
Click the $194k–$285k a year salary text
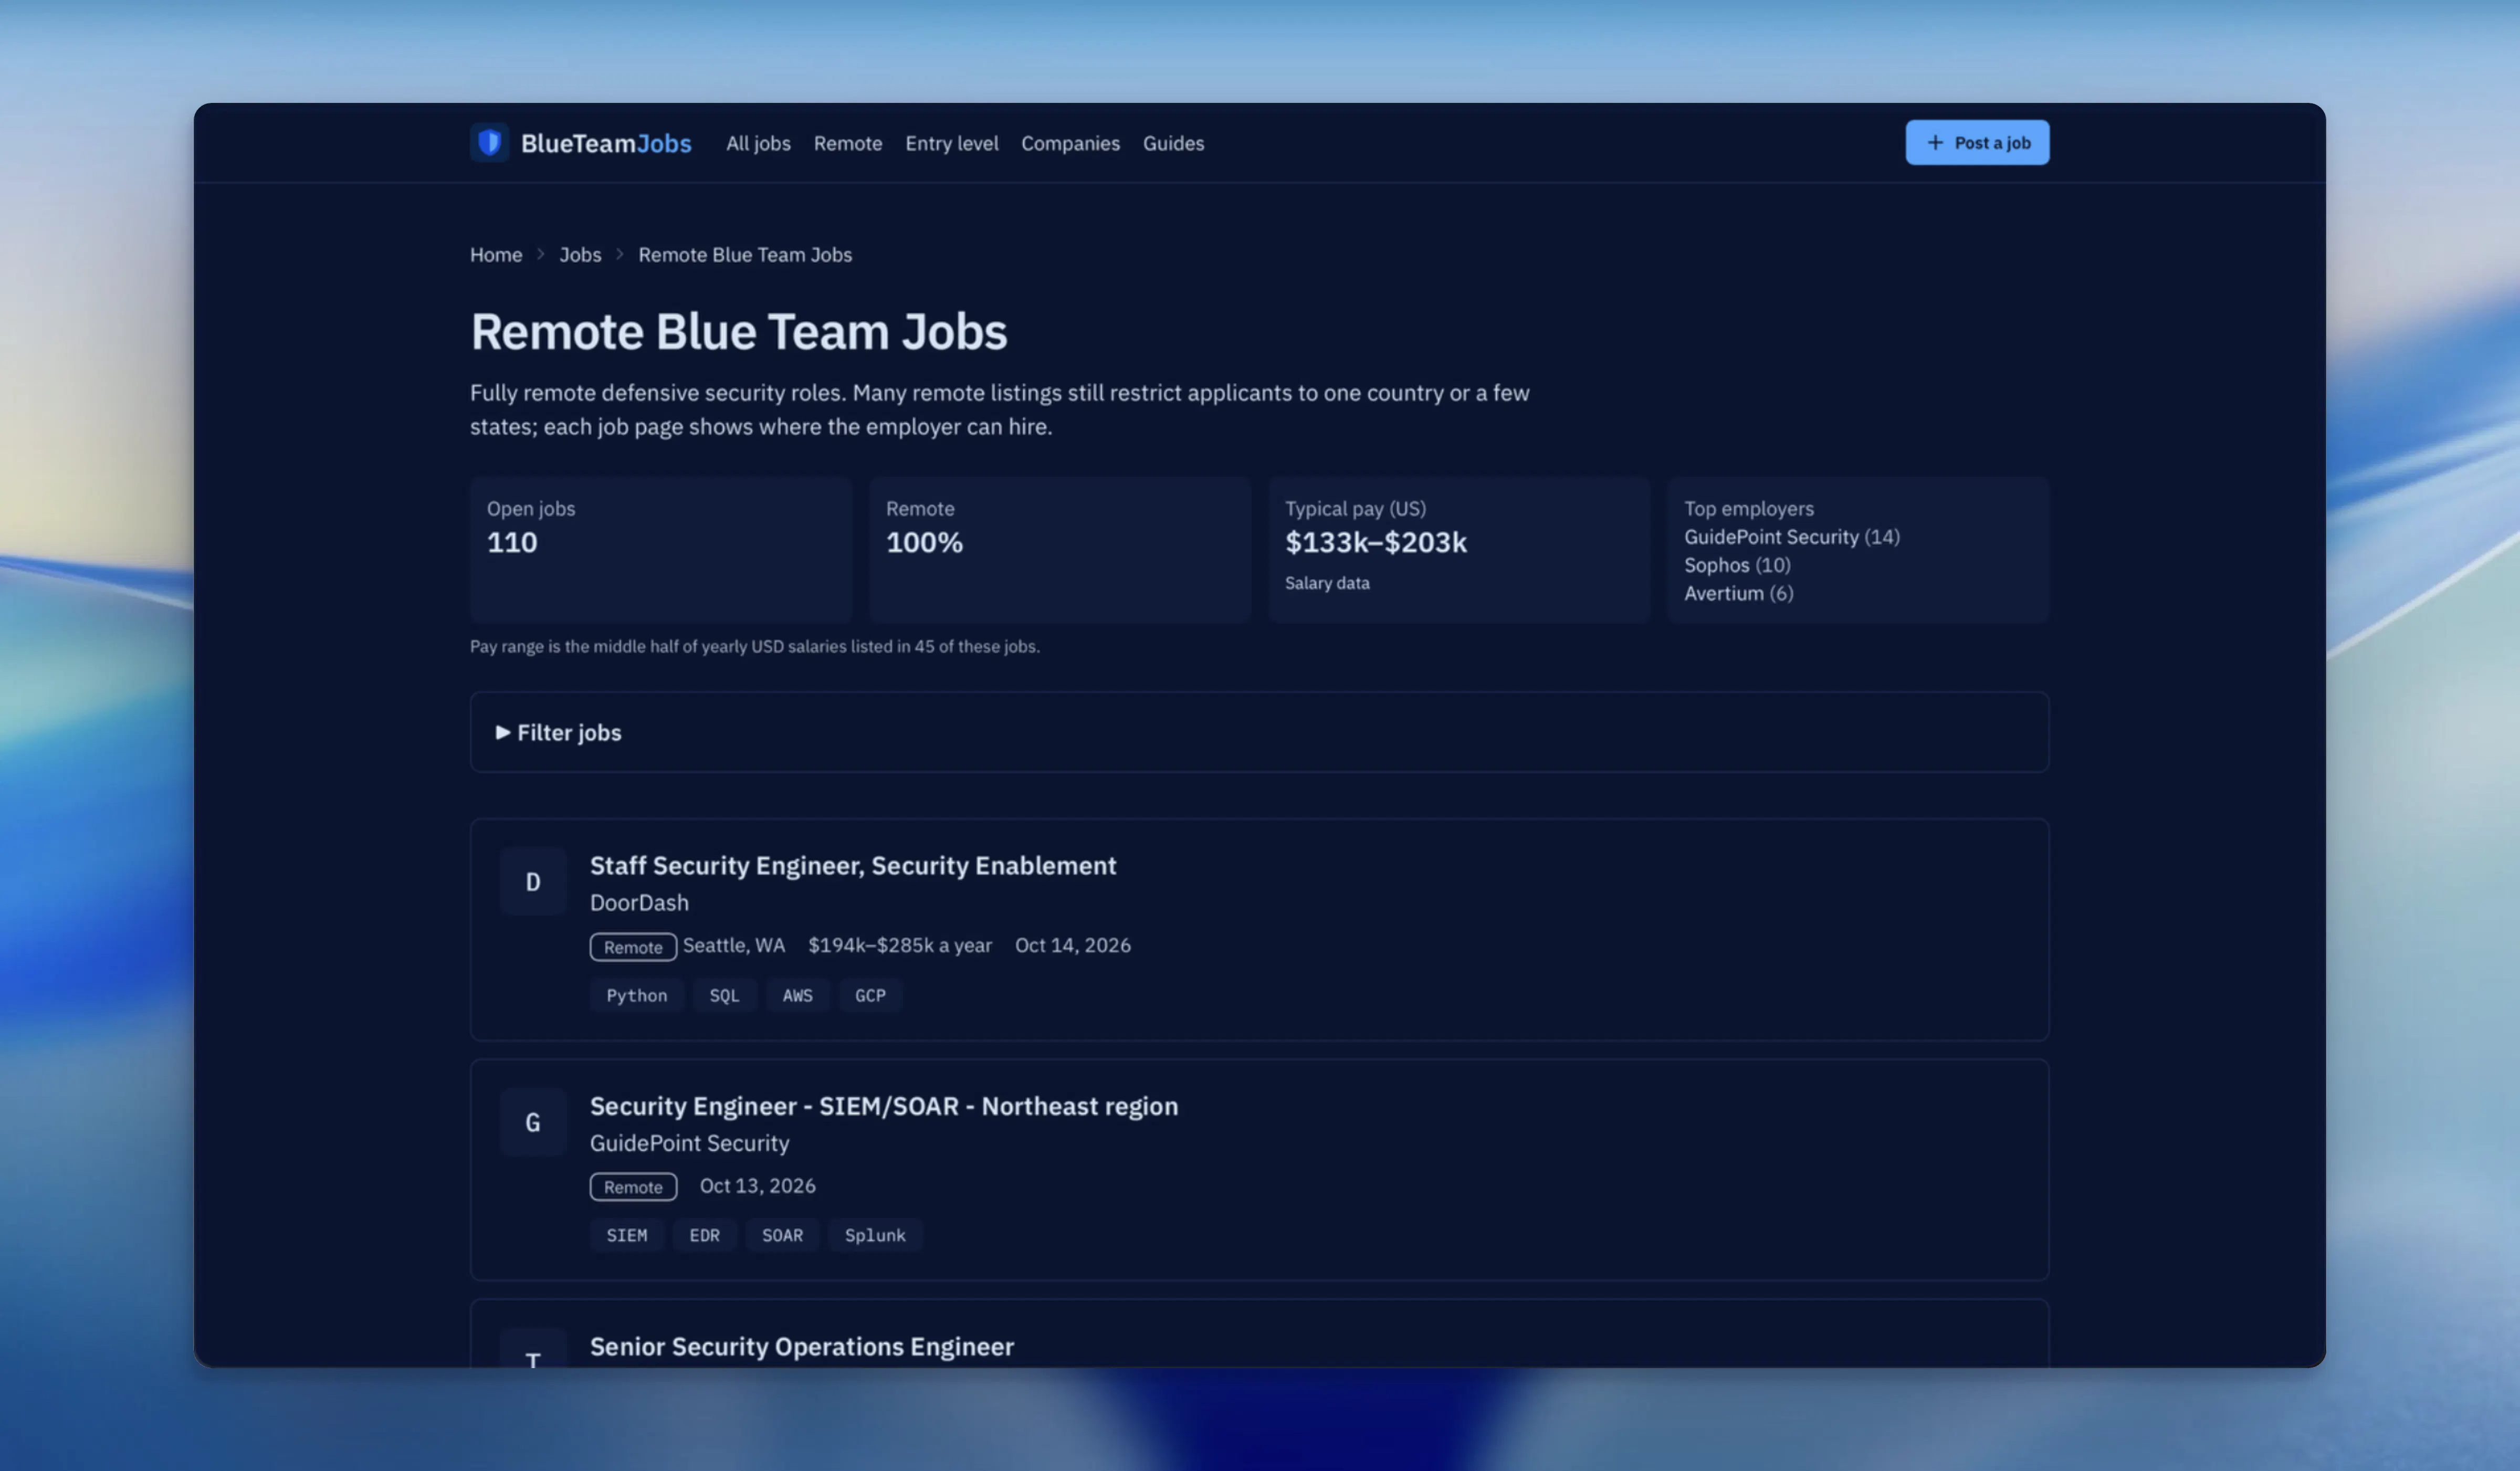pos(900,945)
